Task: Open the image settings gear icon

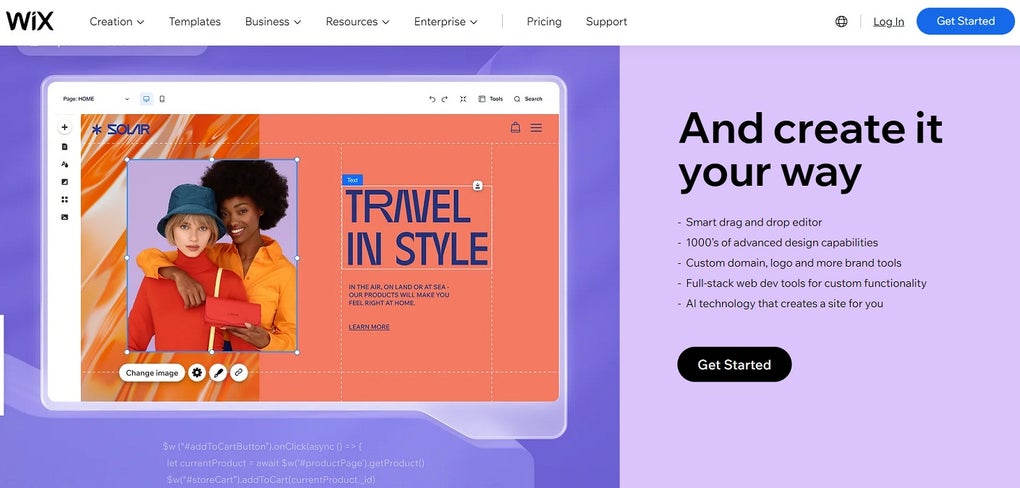Action: (197, 373)
